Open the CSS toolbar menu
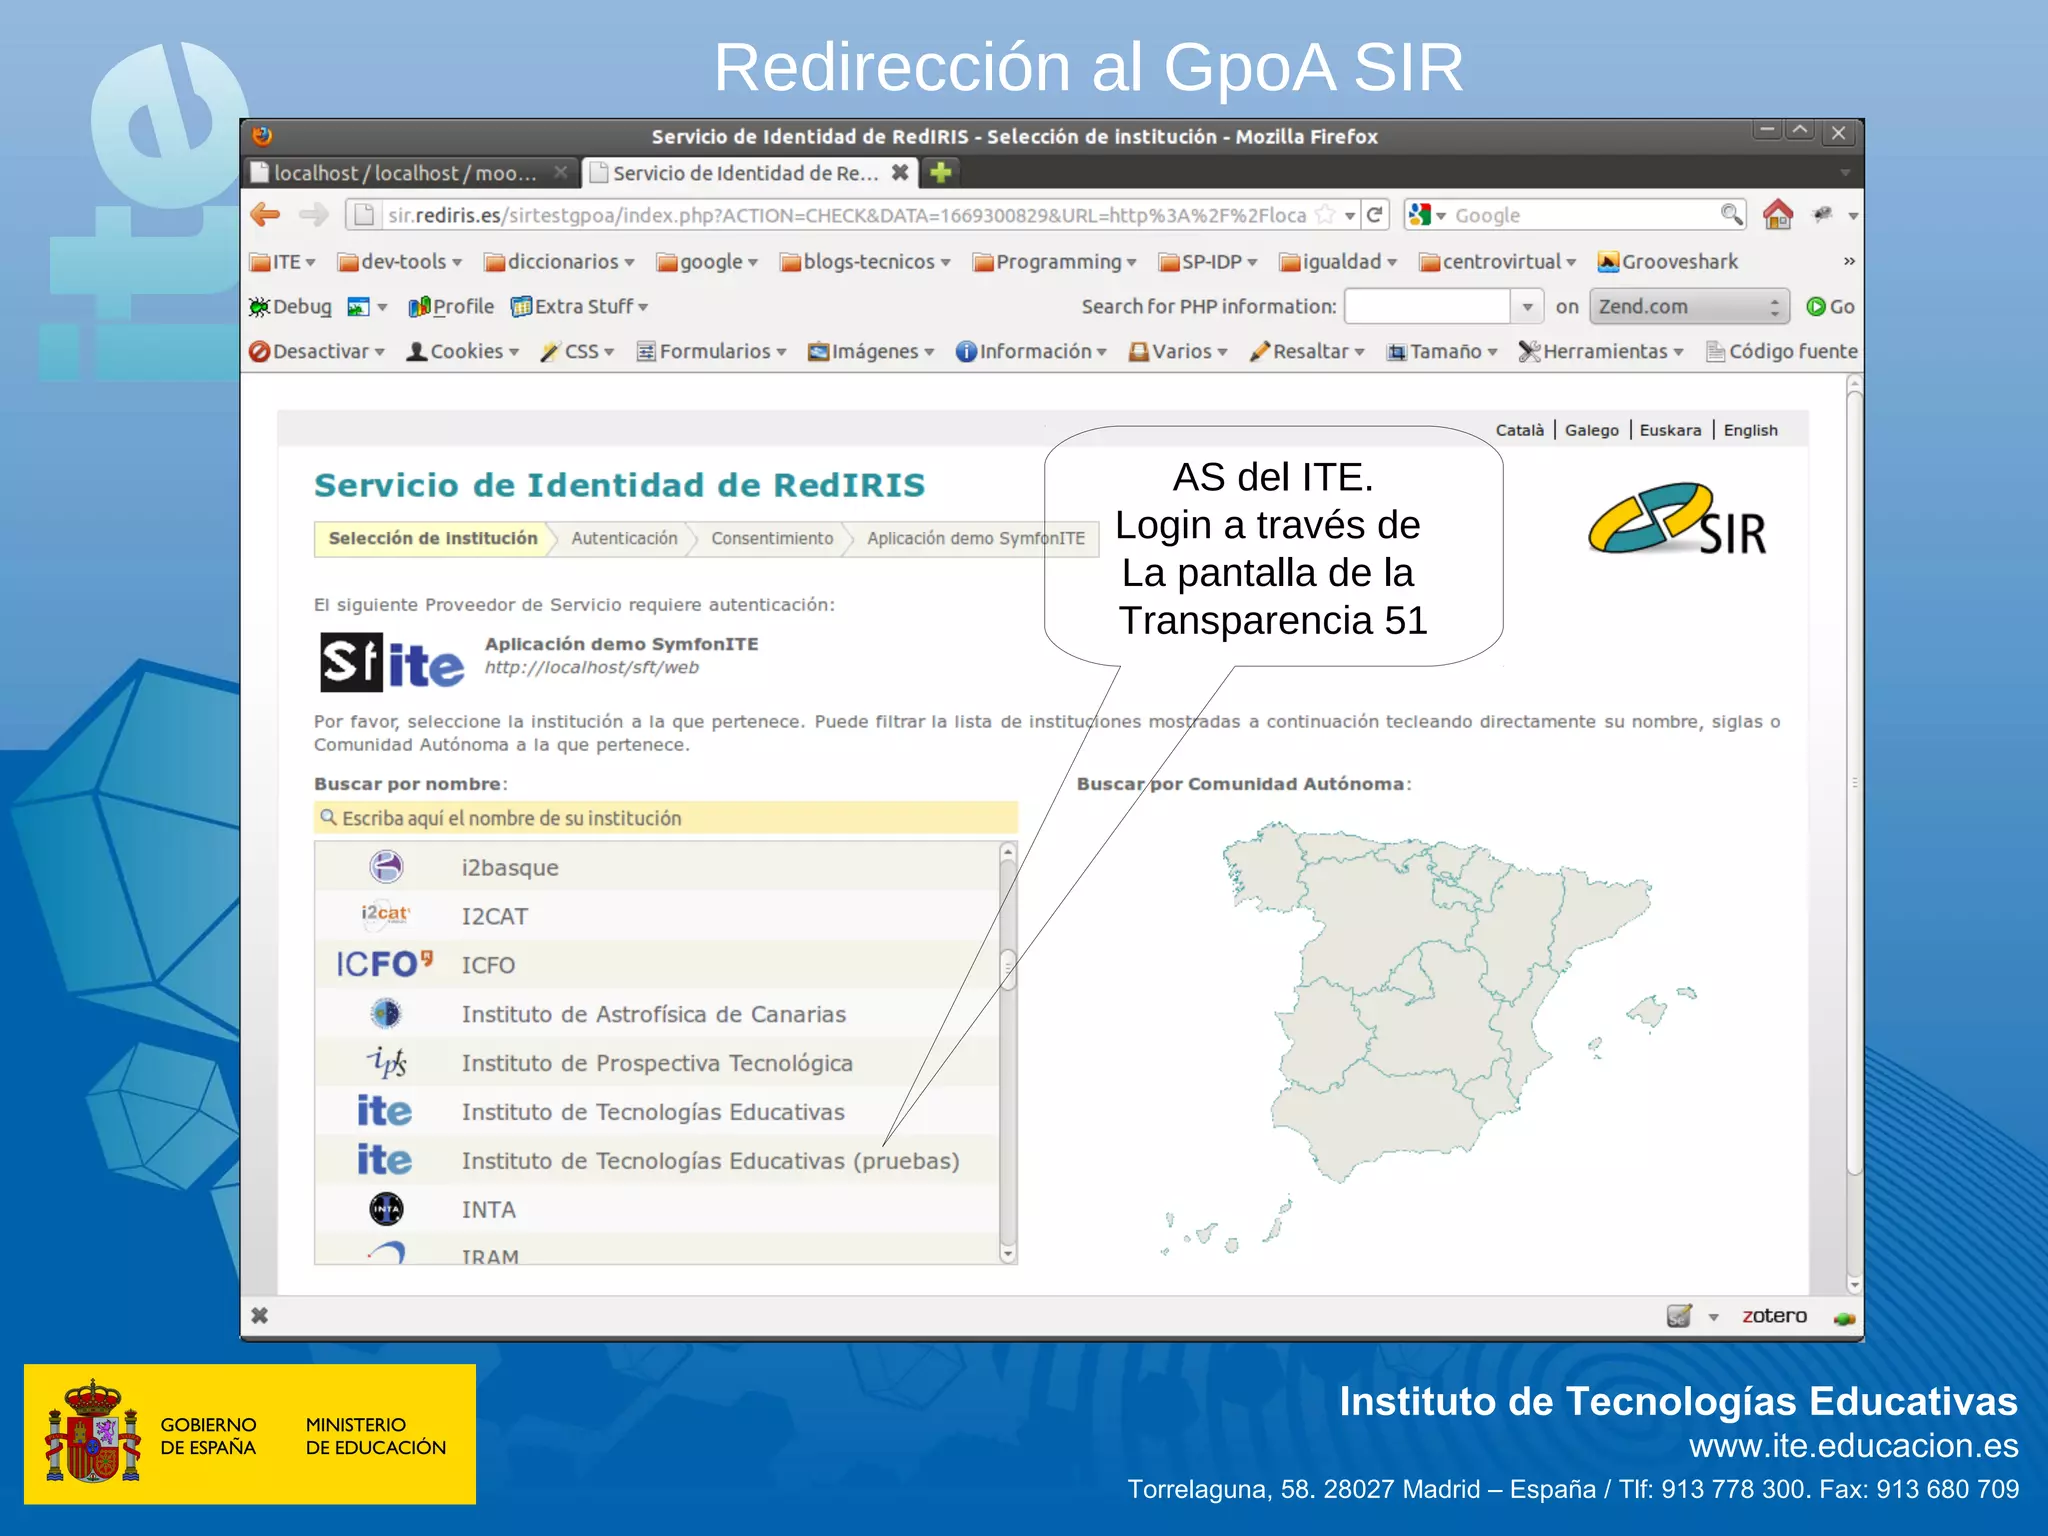 578,352
